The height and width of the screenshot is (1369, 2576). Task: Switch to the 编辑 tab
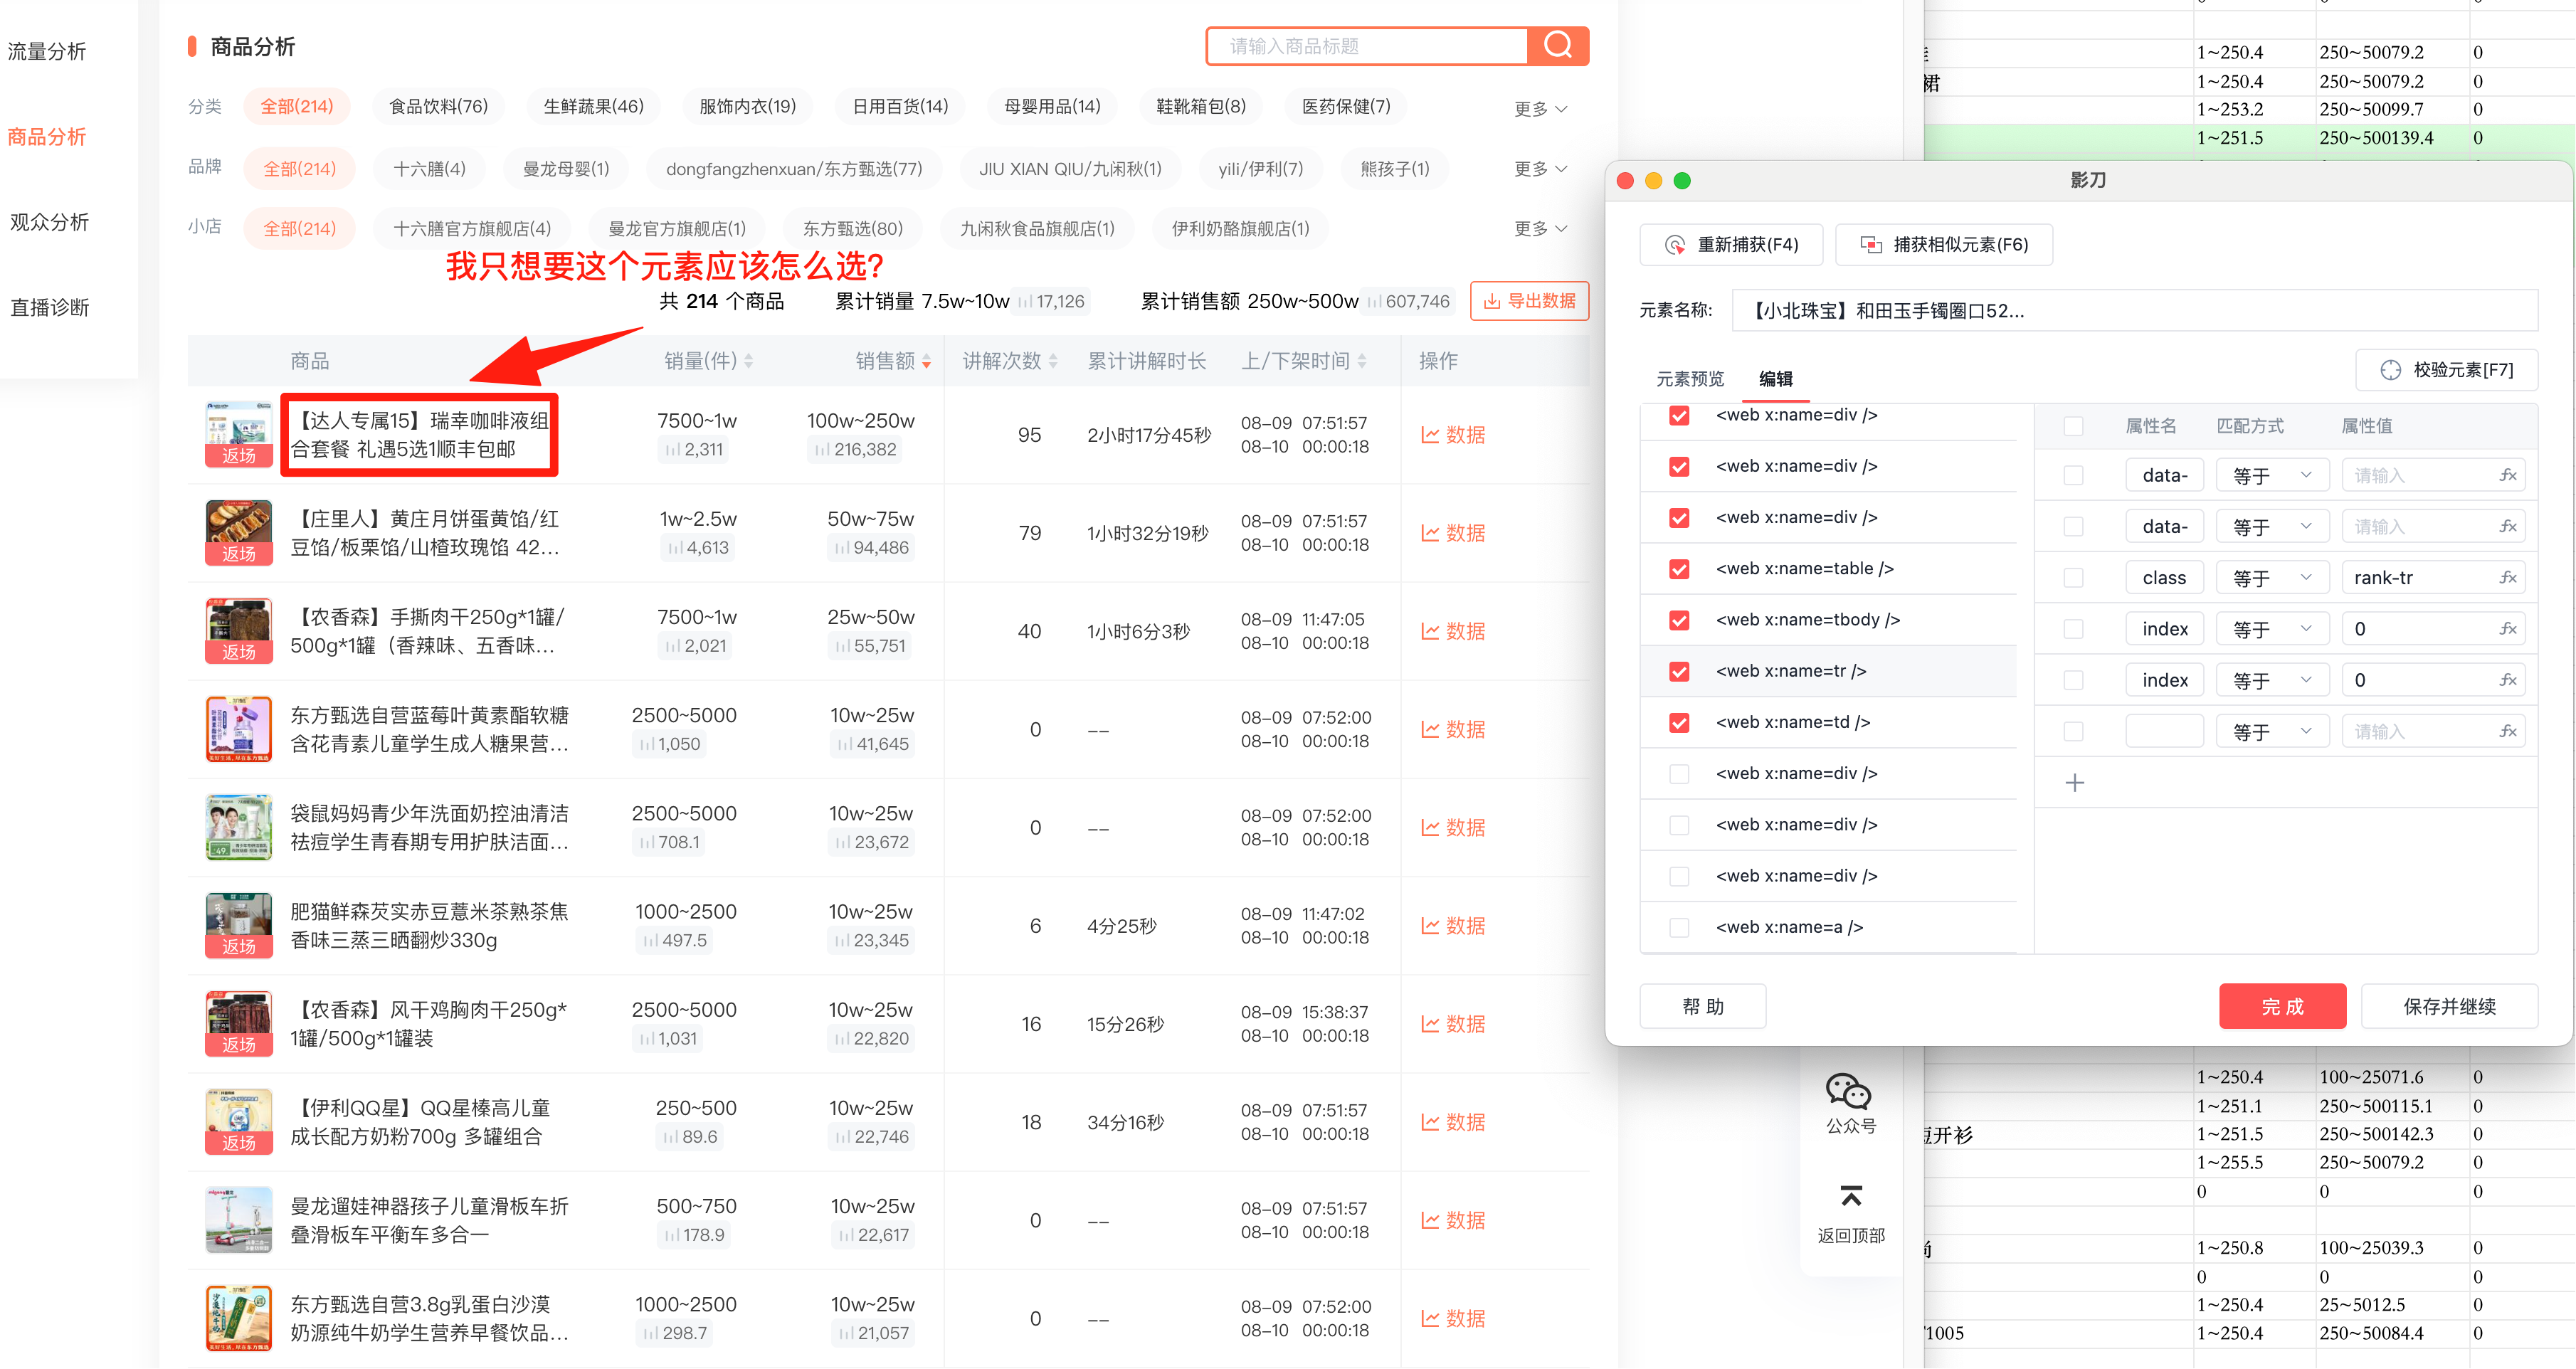1775,378
